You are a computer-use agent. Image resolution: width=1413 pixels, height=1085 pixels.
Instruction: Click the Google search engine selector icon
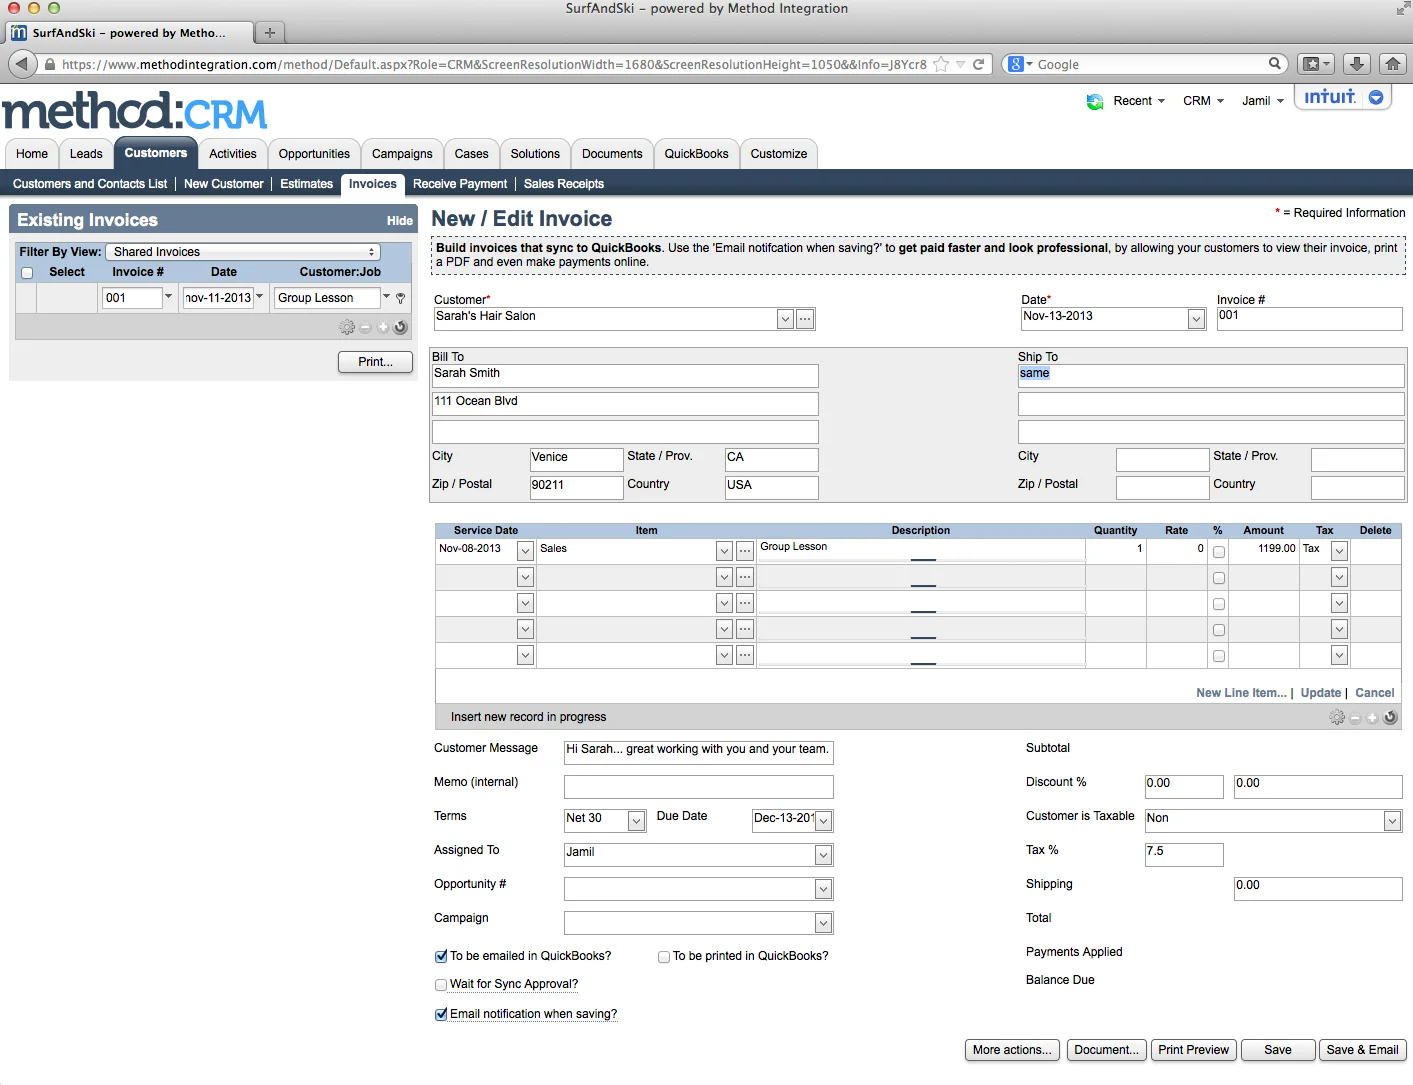click(1019, 64)
